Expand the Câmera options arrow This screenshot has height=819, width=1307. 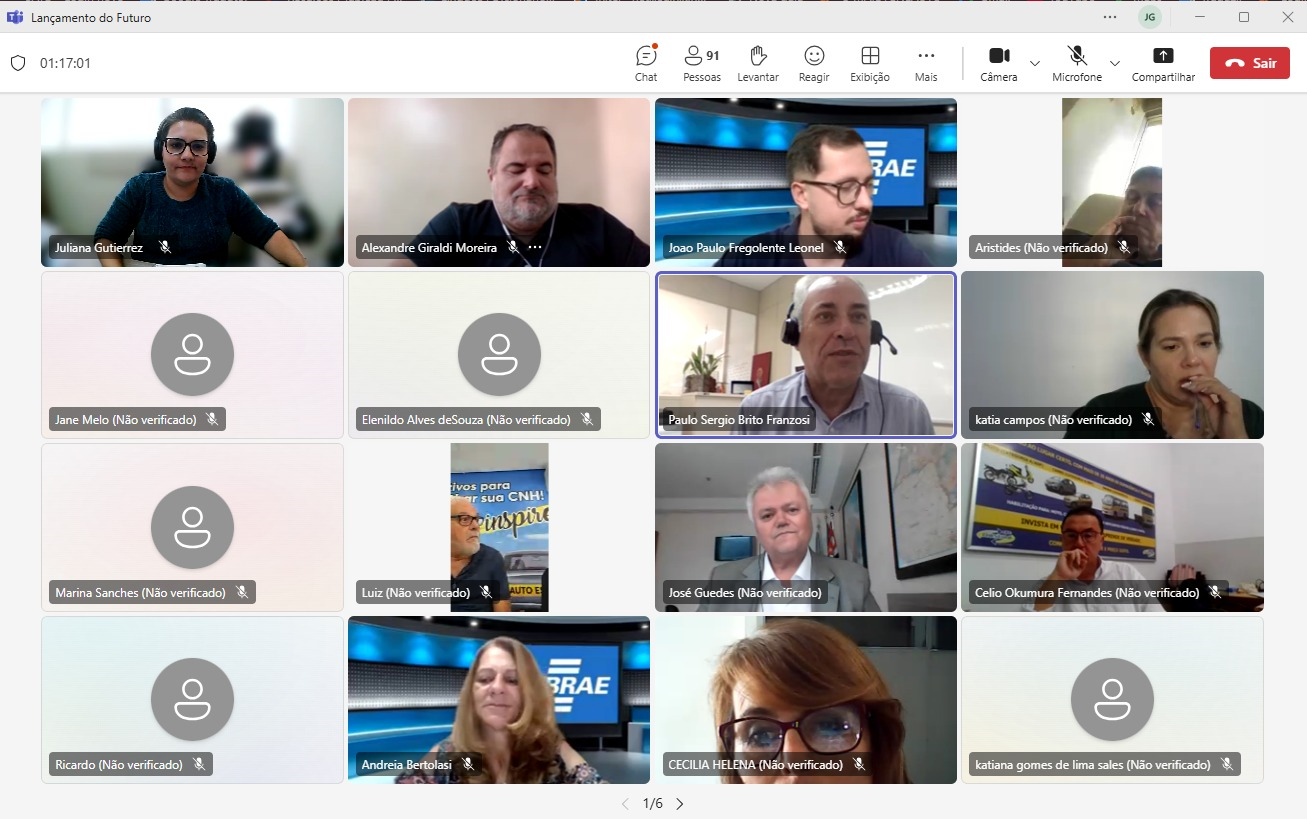coord(1035,63)
